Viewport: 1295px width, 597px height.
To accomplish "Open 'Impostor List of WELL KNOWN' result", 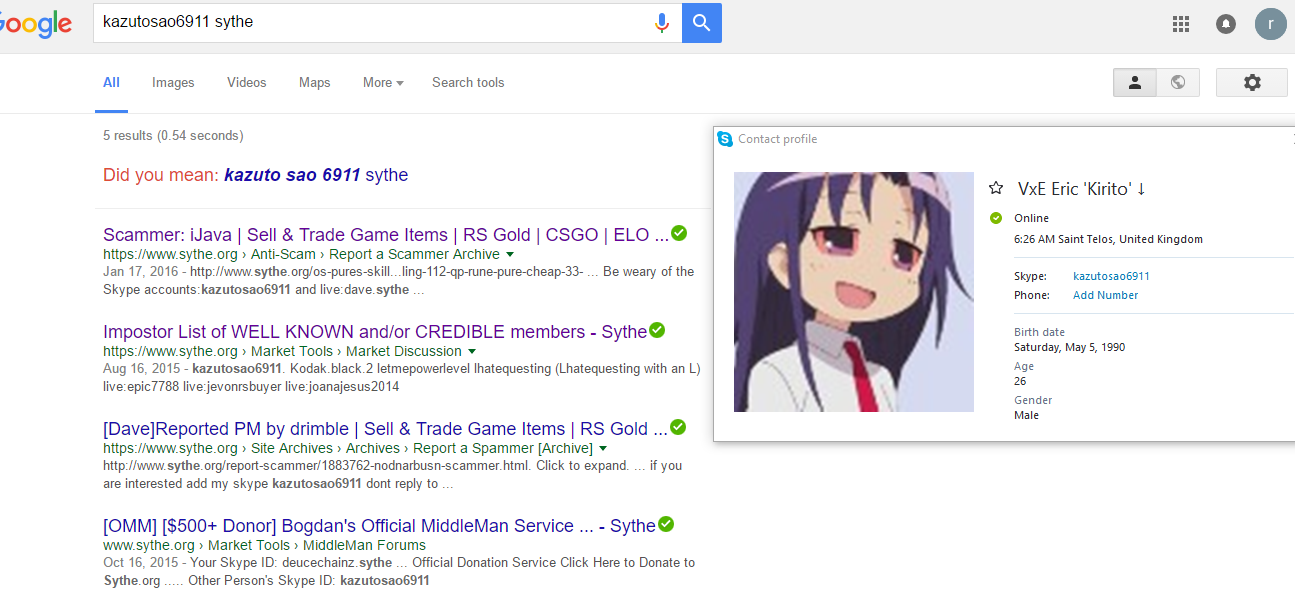I will click(x=375, y=332).
